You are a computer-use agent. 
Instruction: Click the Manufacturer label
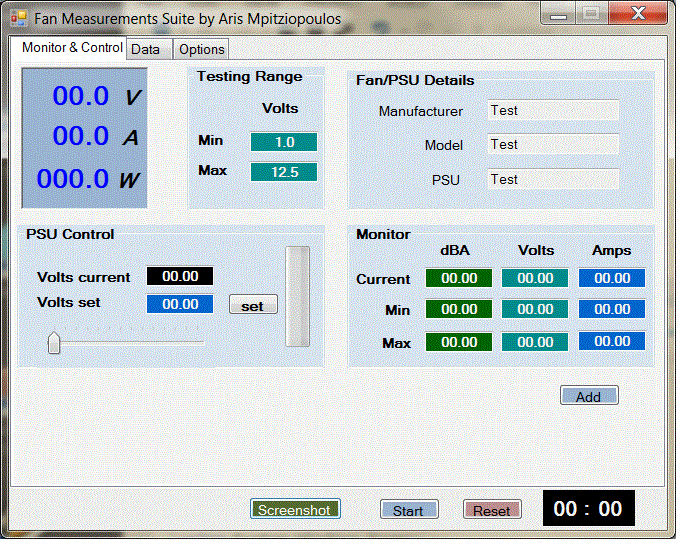[x=421, y=111]
